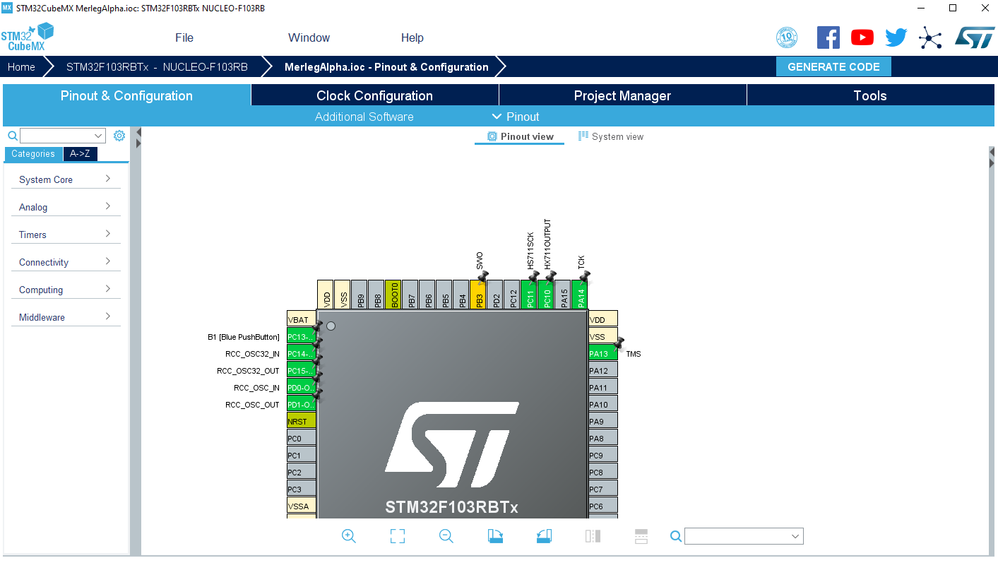Open the pin search combo box in the bottom toolbar

[x=743, y=536]
